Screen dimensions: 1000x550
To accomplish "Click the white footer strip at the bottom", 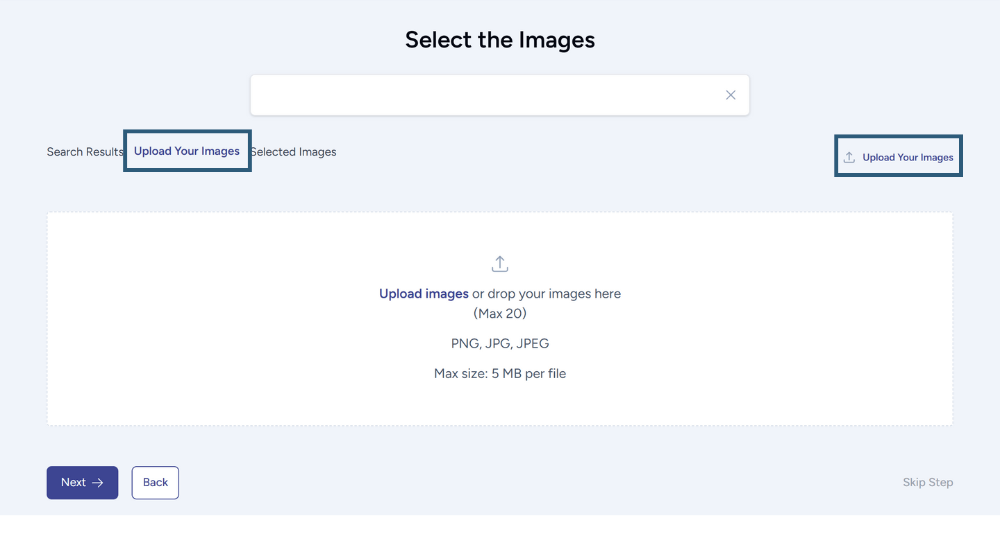I will 500,532.
